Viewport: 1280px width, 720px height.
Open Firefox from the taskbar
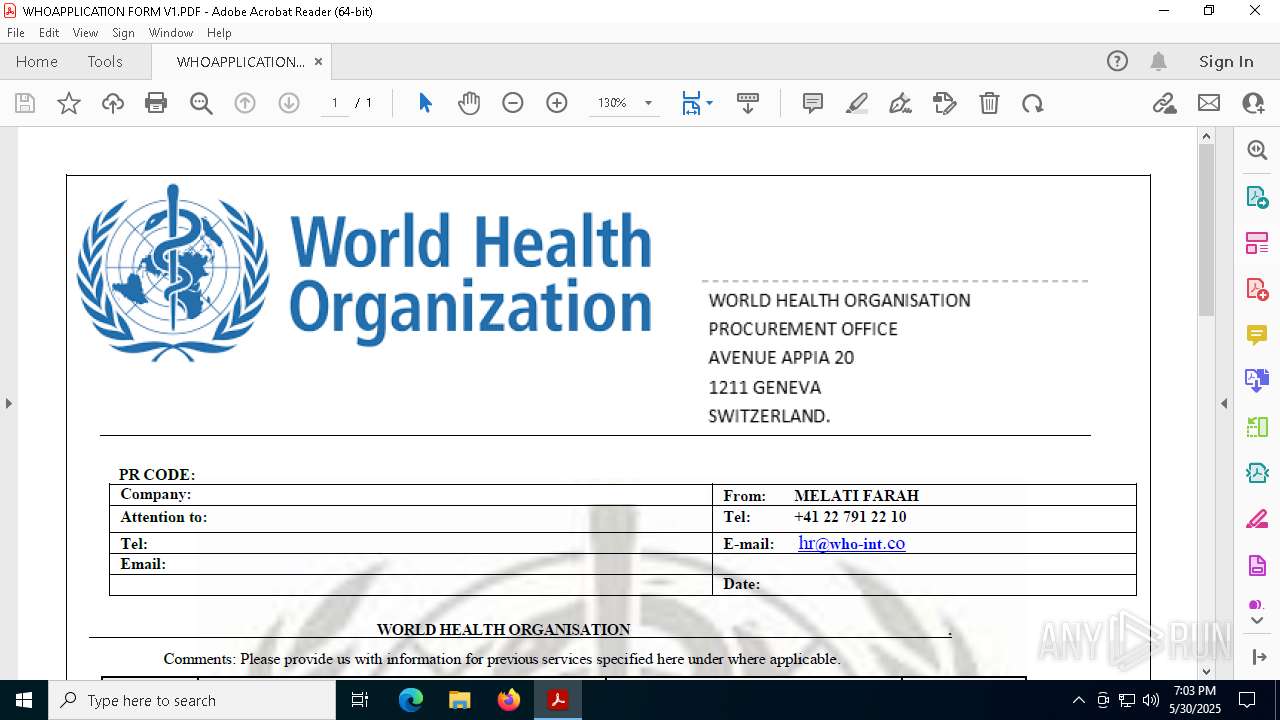(x=509, y=700)
